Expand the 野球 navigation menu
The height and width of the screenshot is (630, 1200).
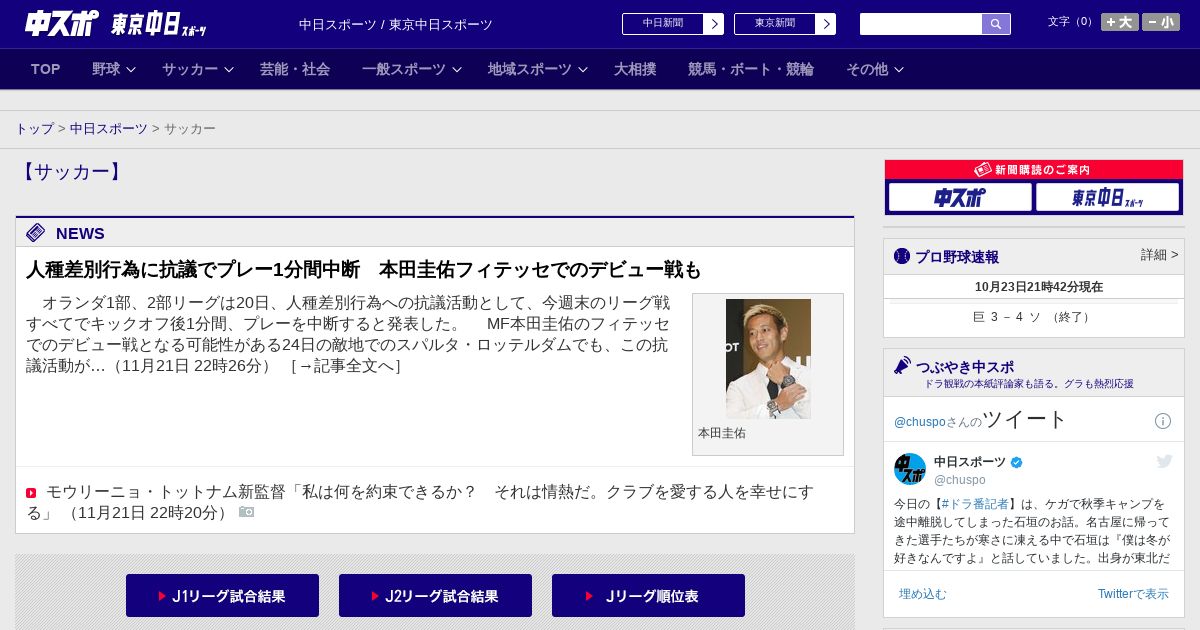point(113,69)
